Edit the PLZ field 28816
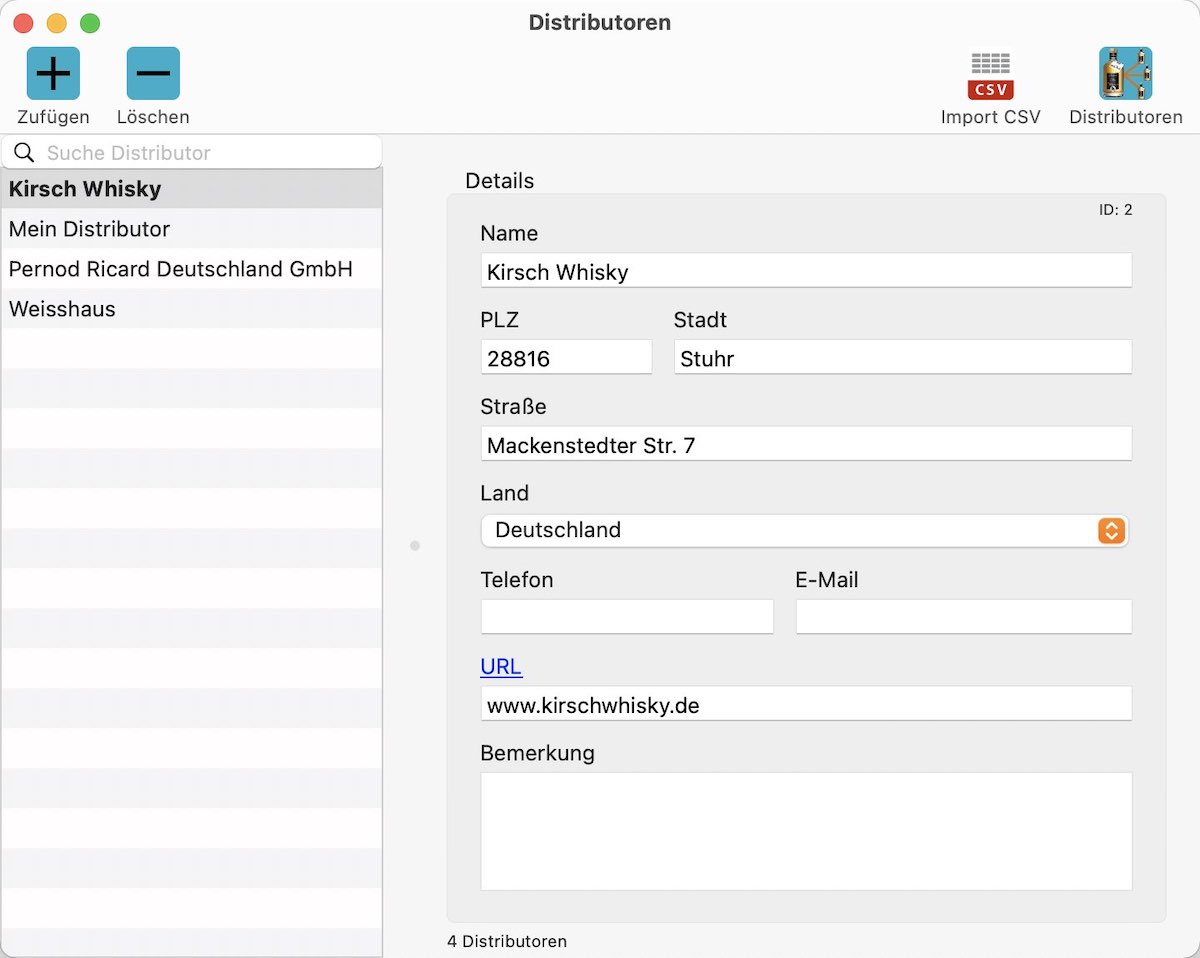 (566, 358)
